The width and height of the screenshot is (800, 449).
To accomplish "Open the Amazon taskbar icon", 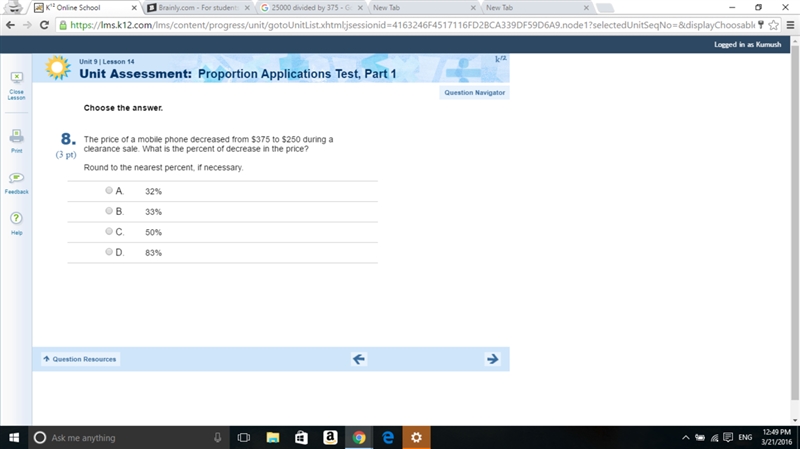I will [x=330, y=438].
